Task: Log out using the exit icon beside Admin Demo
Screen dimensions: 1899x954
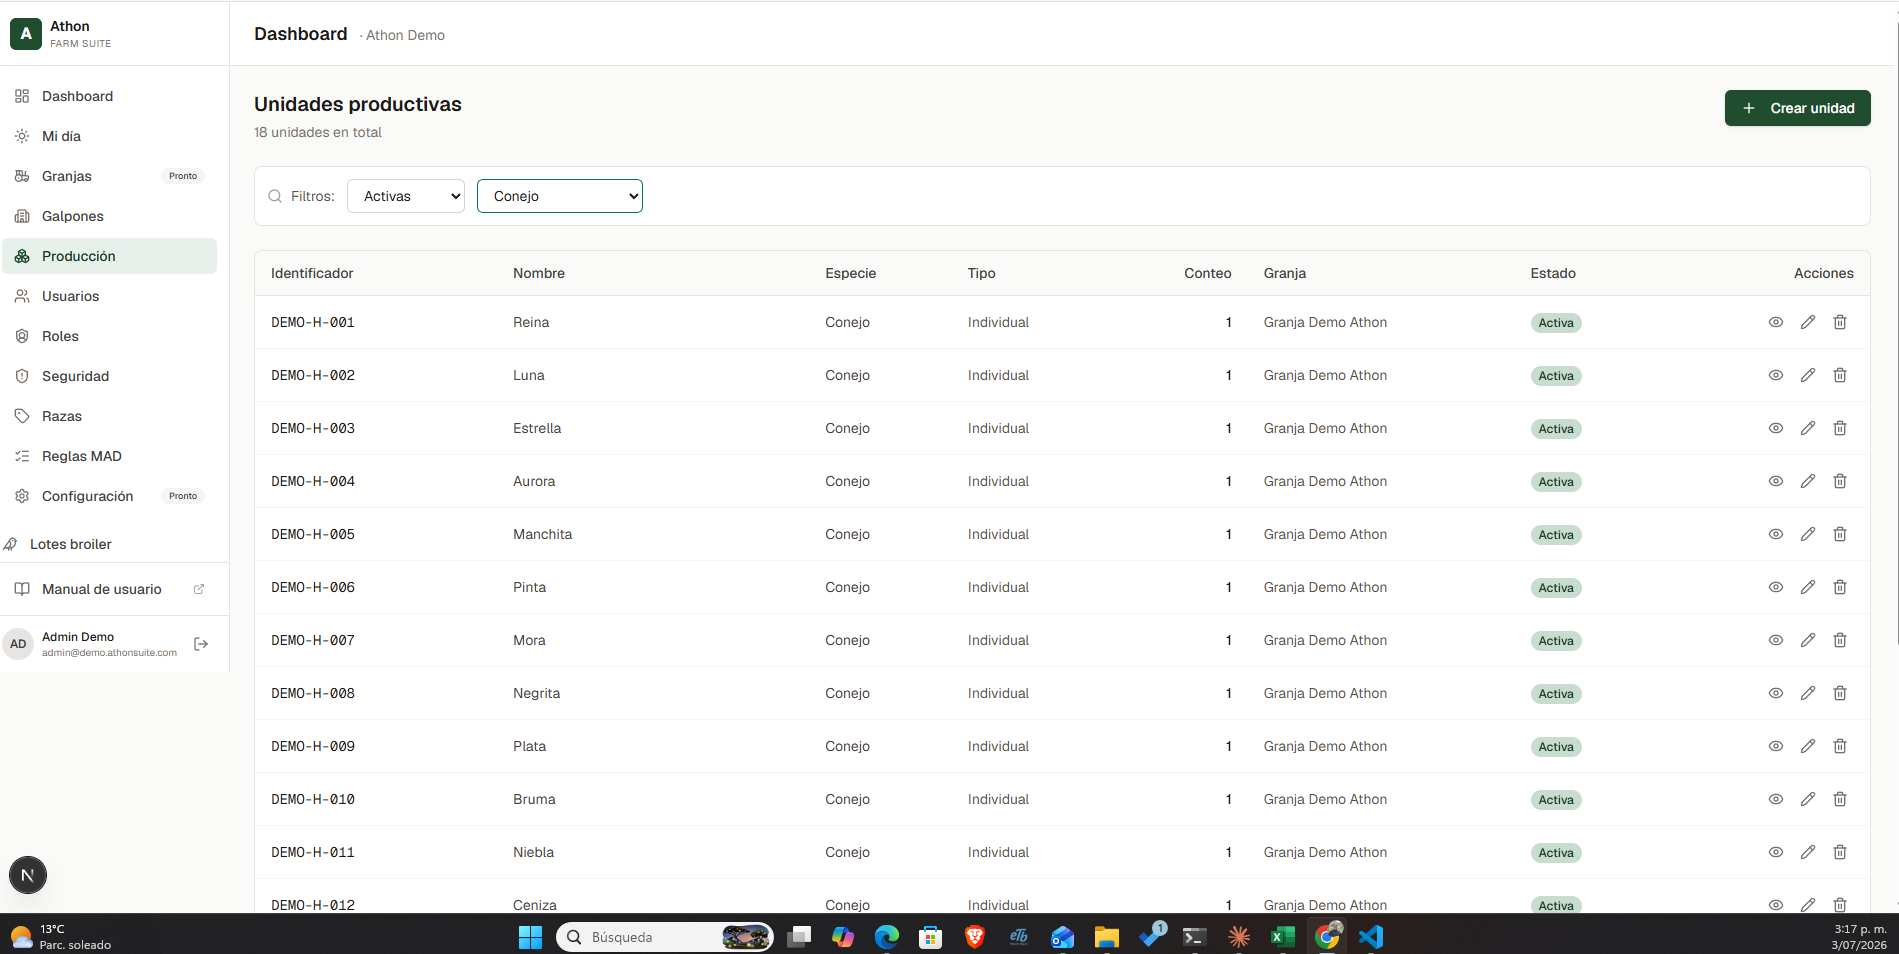Action: (201, 644)
